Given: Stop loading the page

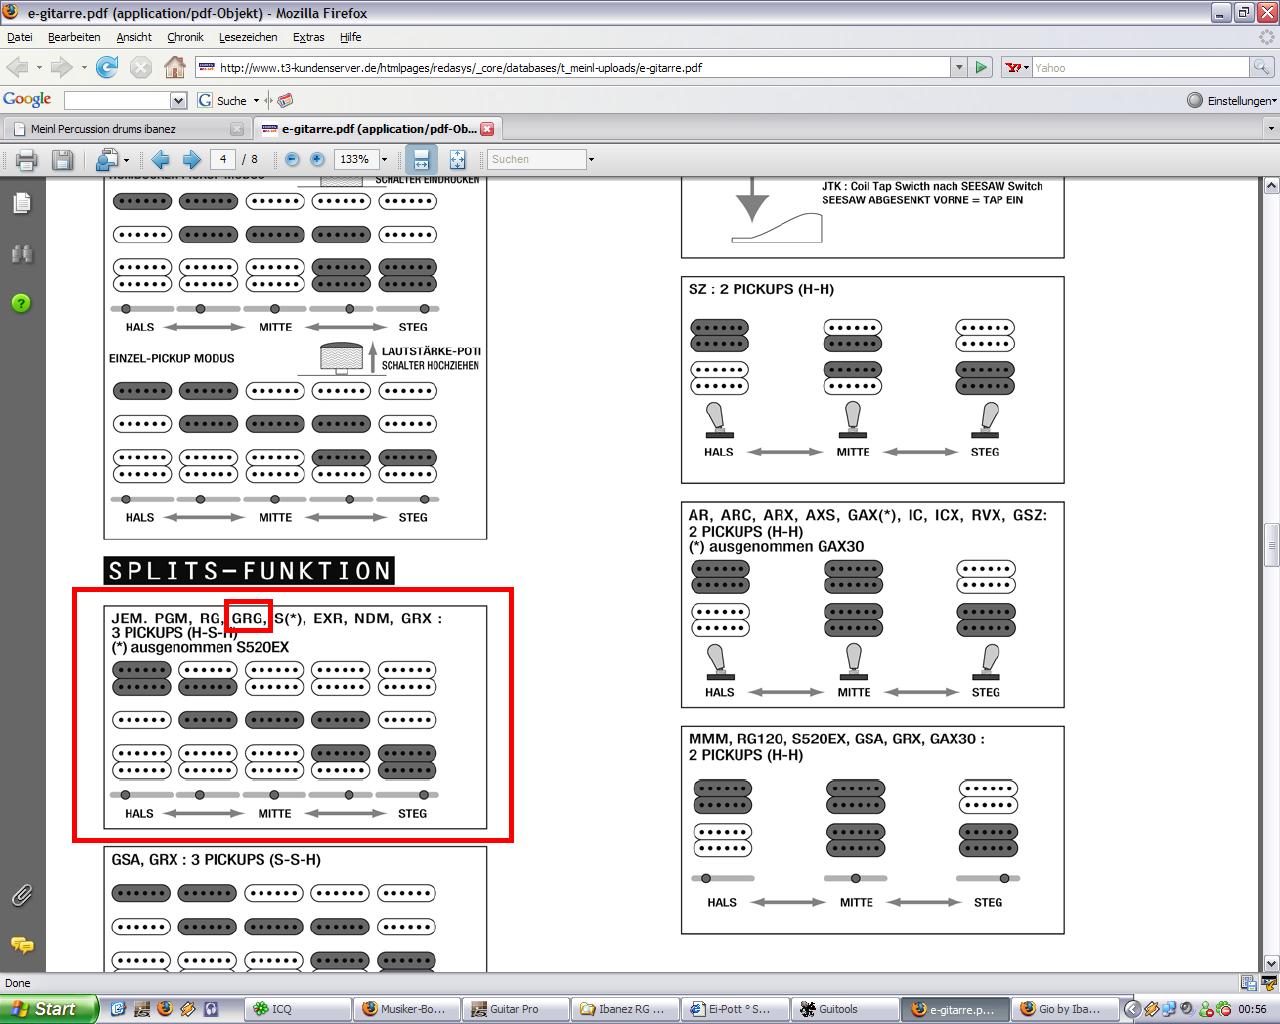Looking at the screenshot, I should pyautogui.click(x=141, y=67).
